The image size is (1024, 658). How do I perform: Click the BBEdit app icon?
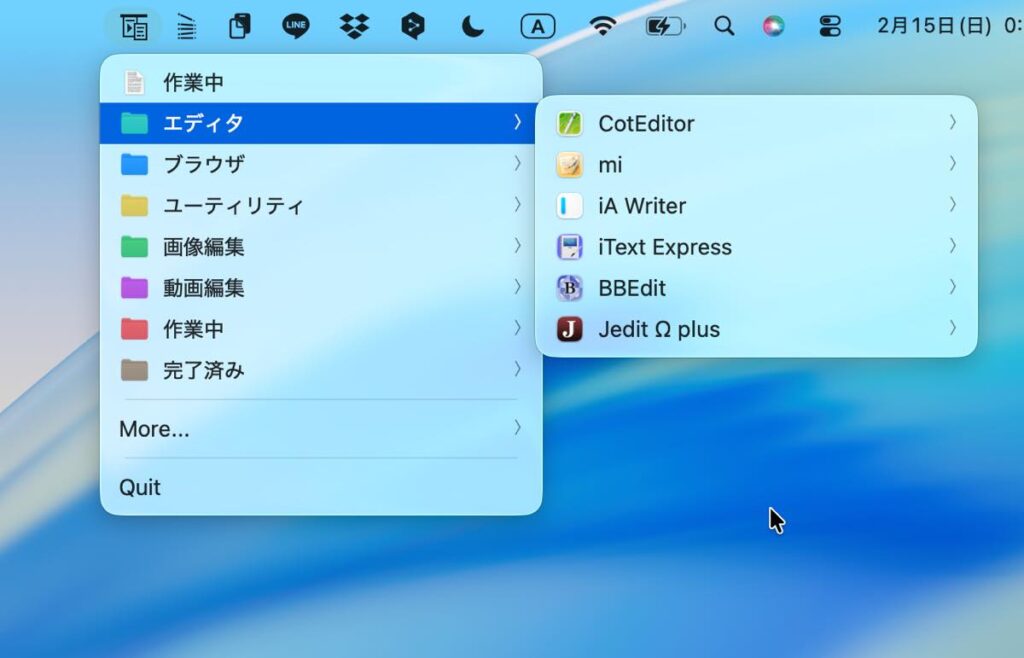click(x=569, y=288)
